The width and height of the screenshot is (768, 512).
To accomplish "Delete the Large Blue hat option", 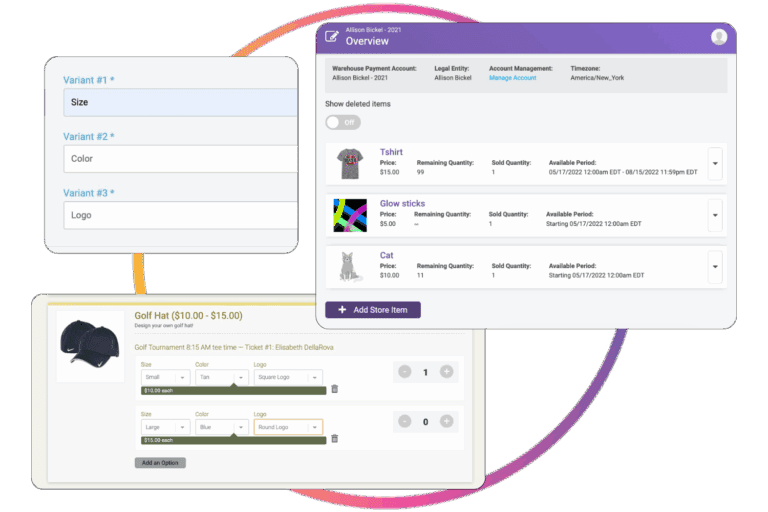I will pos(334,438).
